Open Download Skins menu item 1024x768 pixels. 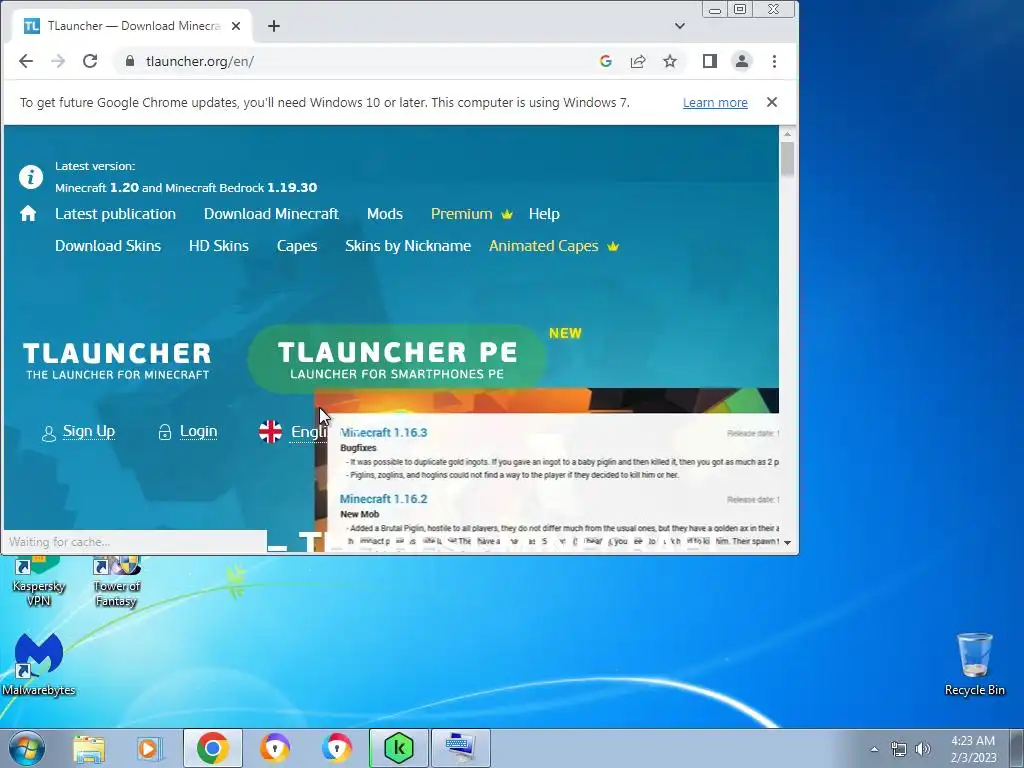(x=108, y=246)
